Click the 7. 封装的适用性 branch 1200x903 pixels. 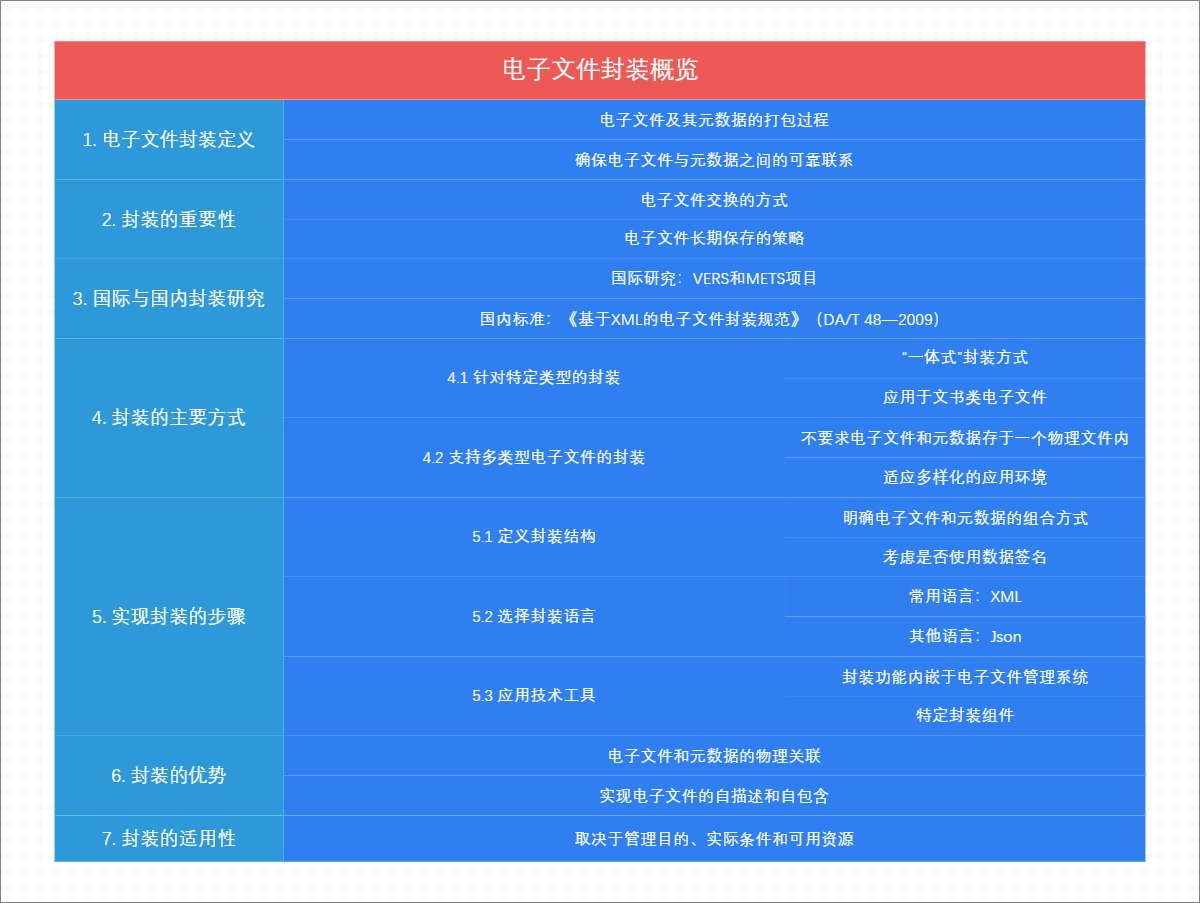(x=169, y=837)
